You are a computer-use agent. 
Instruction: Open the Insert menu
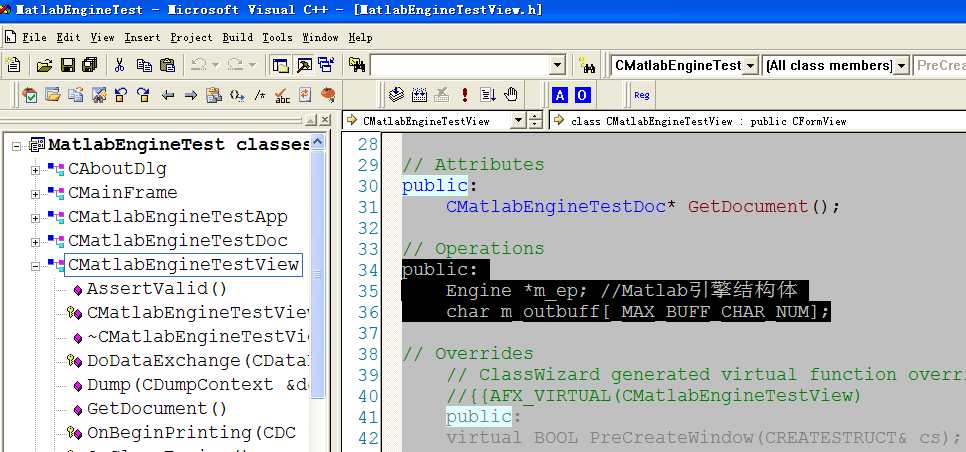pos(142,38)
